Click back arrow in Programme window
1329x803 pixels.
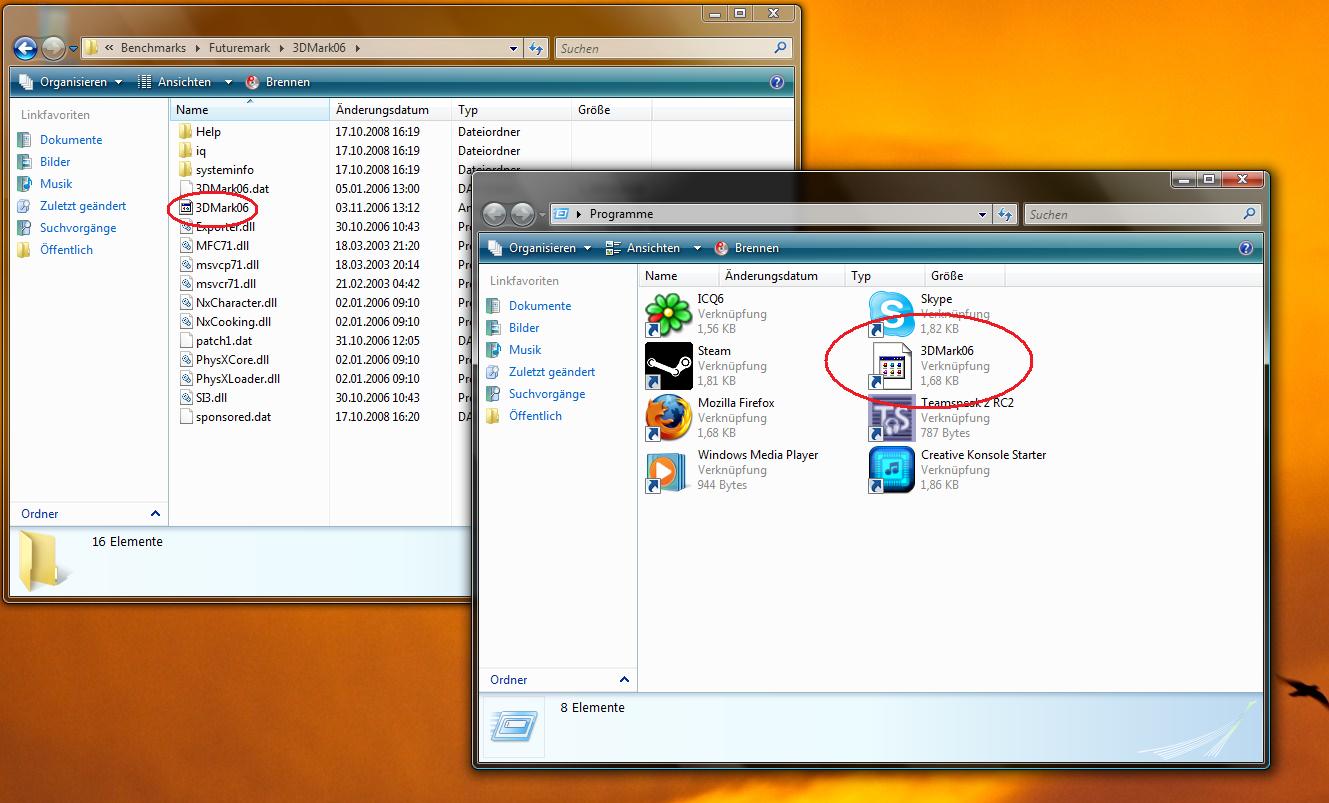coord(494,214)
